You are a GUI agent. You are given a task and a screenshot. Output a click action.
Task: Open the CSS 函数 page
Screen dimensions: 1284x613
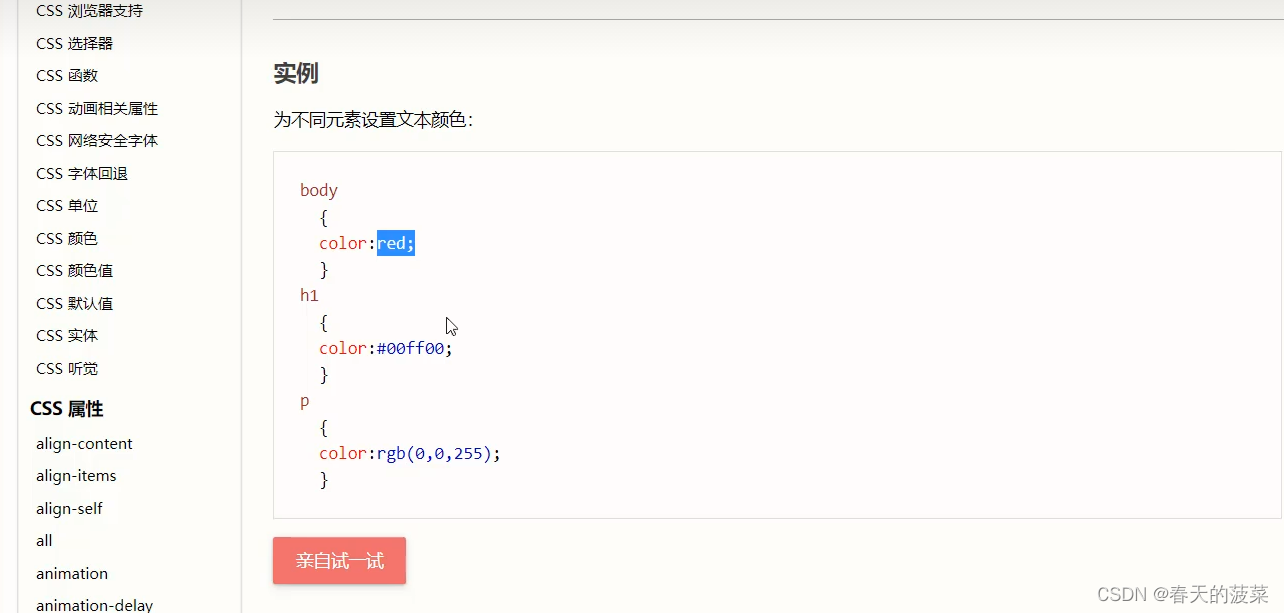tap(66, 75)
